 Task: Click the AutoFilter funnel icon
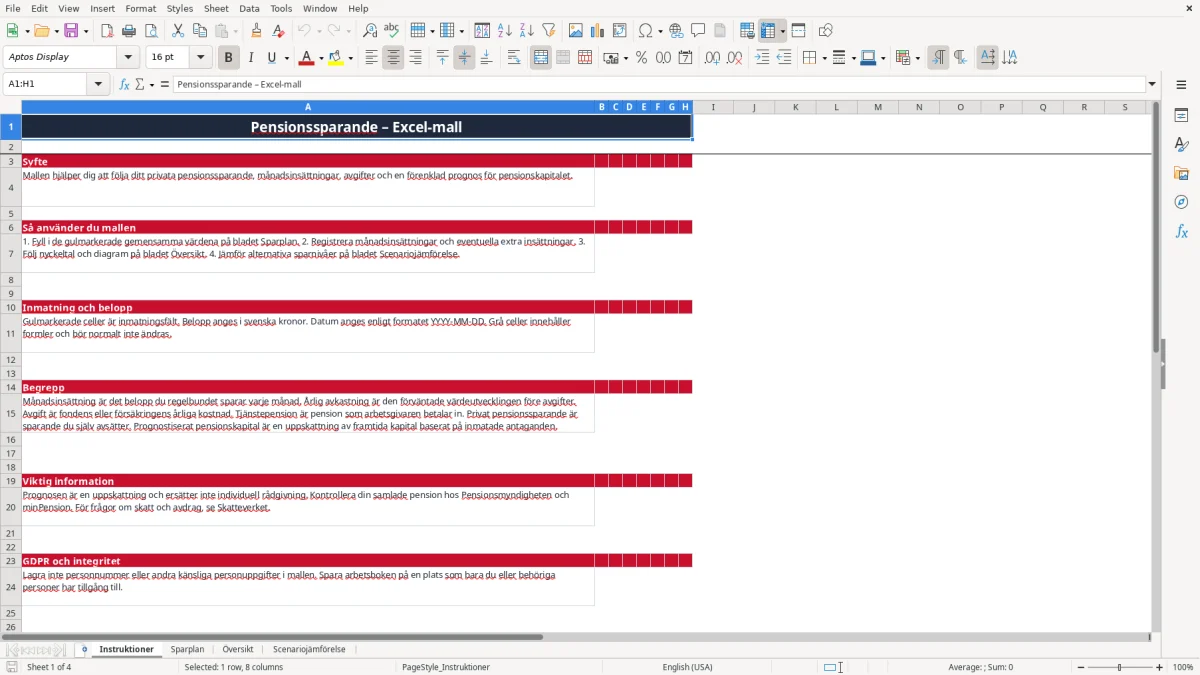pos(548,31)
